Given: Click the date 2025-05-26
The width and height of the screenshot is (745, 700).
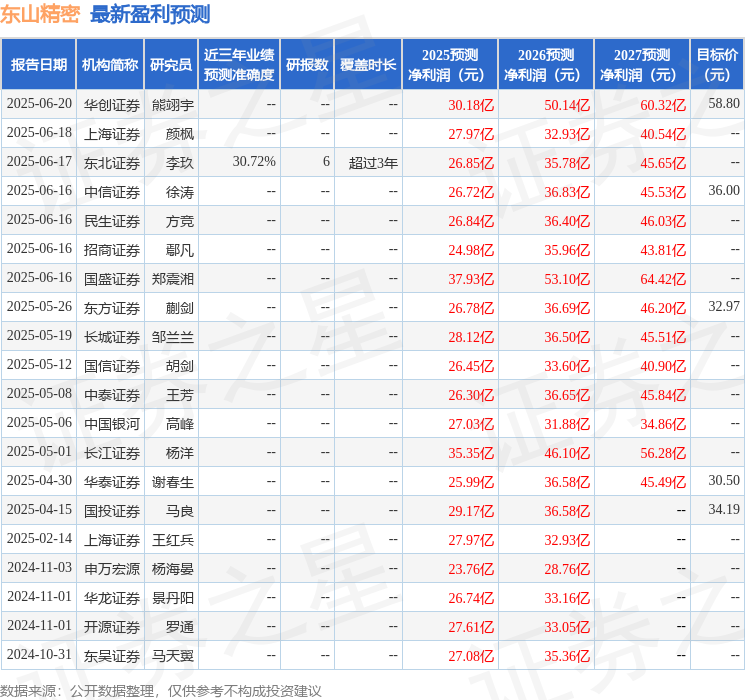Looking at the screenshot, I should click(39, 307).
